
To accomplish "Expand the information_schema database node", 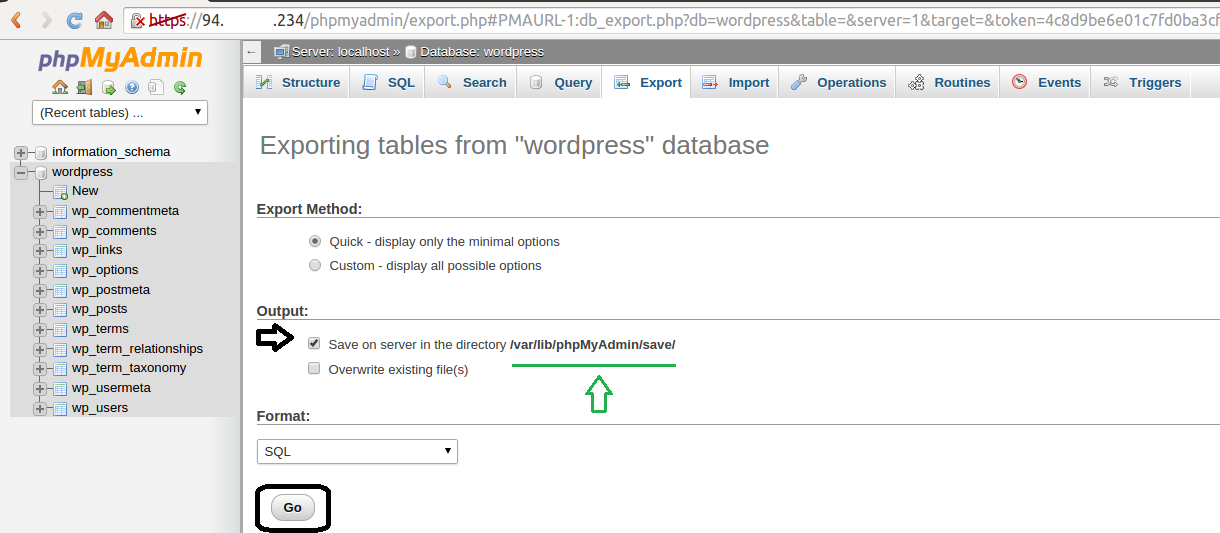I will pos(20,152).
